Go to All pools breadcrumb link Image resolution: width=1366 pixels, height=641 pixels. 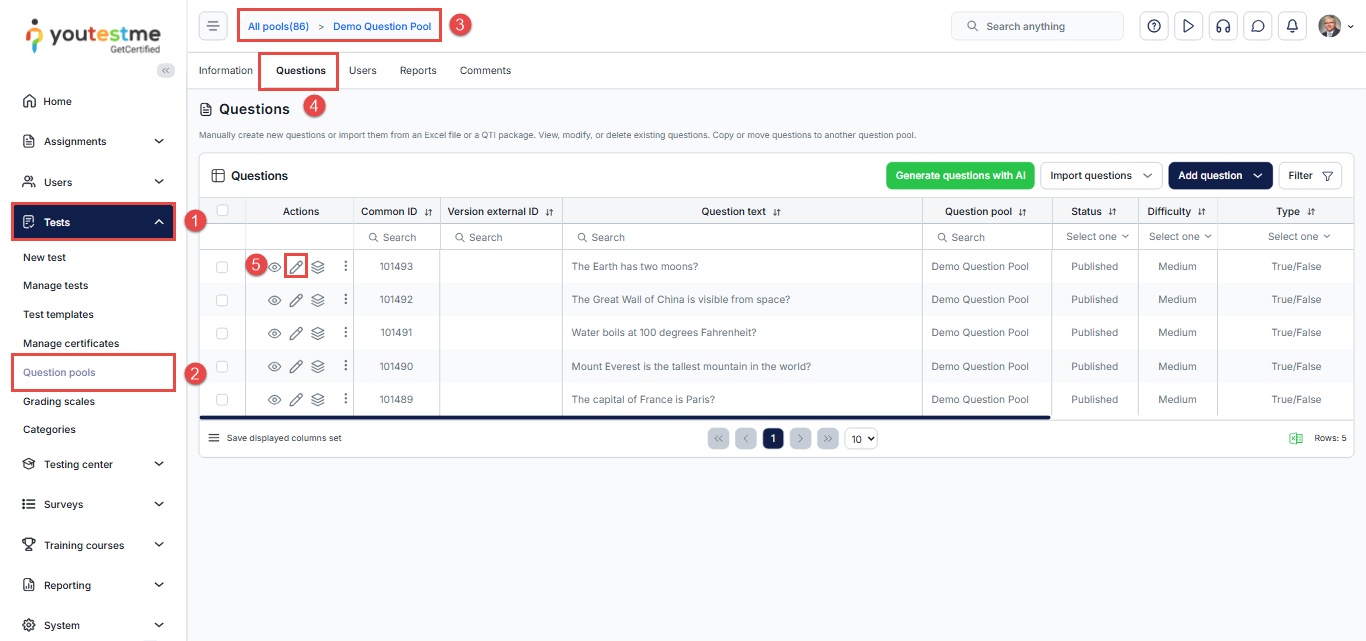tap(278, 26)
